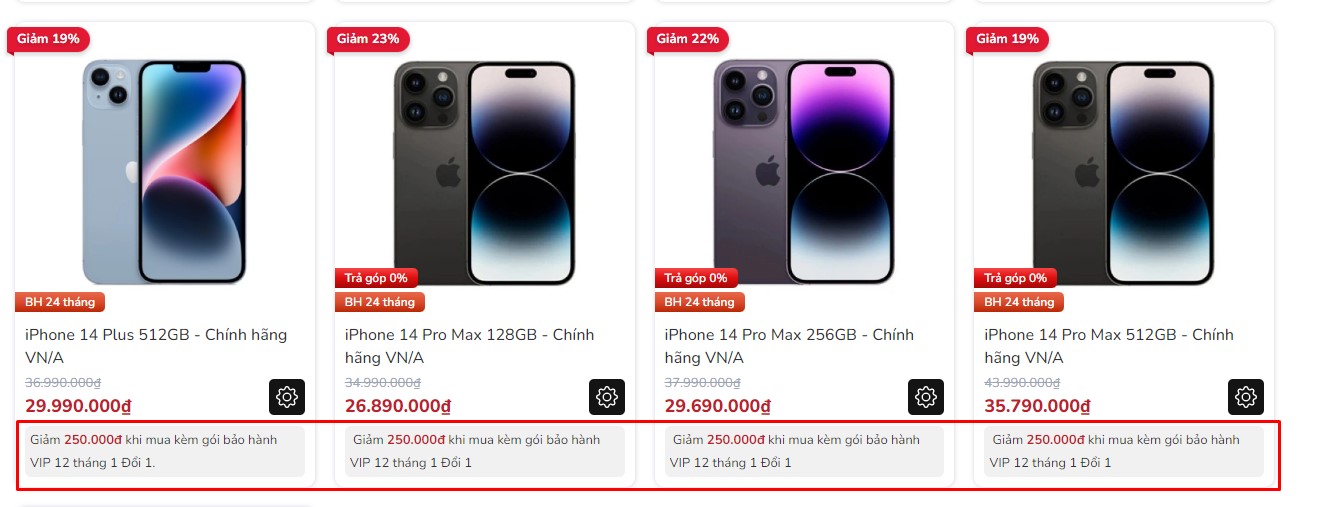Image resolution: width=1329 pixels, height=507 pixels.
Task: Click the promo box under 35.790.000đ price
Action: tap(1123, 451)
